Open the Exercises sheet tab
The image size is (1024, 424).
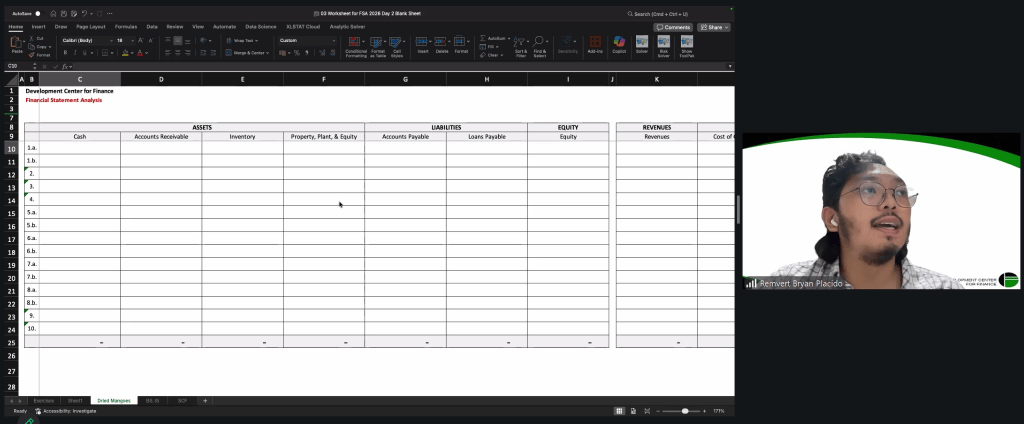[44, 400]
